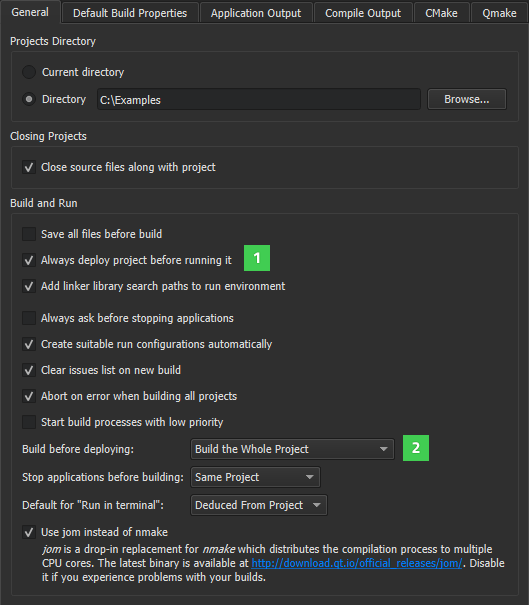The width and height of the screenshot is (529, 605).
Task: Open the Build before deploying dropdown
Action: point(292,449)
